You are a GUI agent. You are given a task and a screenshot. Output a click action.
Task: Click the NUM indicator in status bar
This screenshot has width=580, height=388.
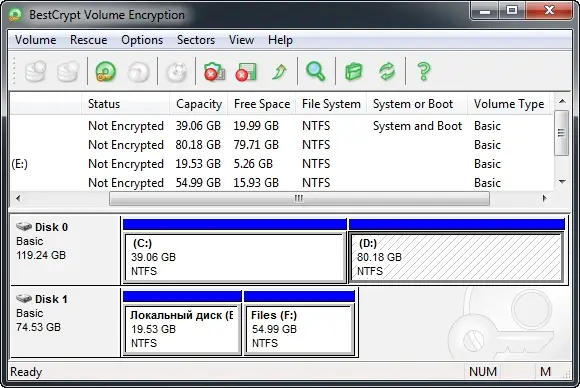click(x=483, y=371)
